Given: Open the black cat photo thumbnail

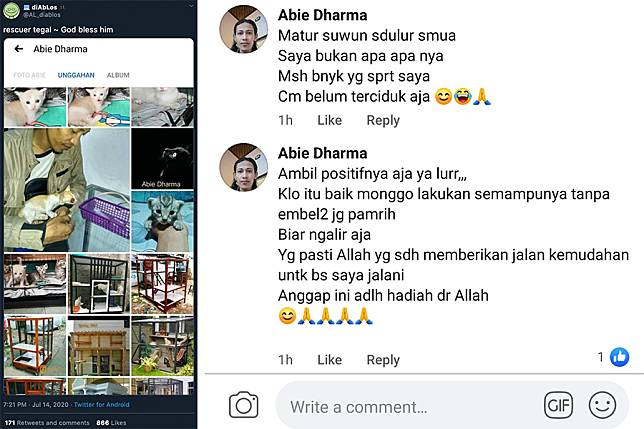Looking at the screenshot, I should coord(163,159).
